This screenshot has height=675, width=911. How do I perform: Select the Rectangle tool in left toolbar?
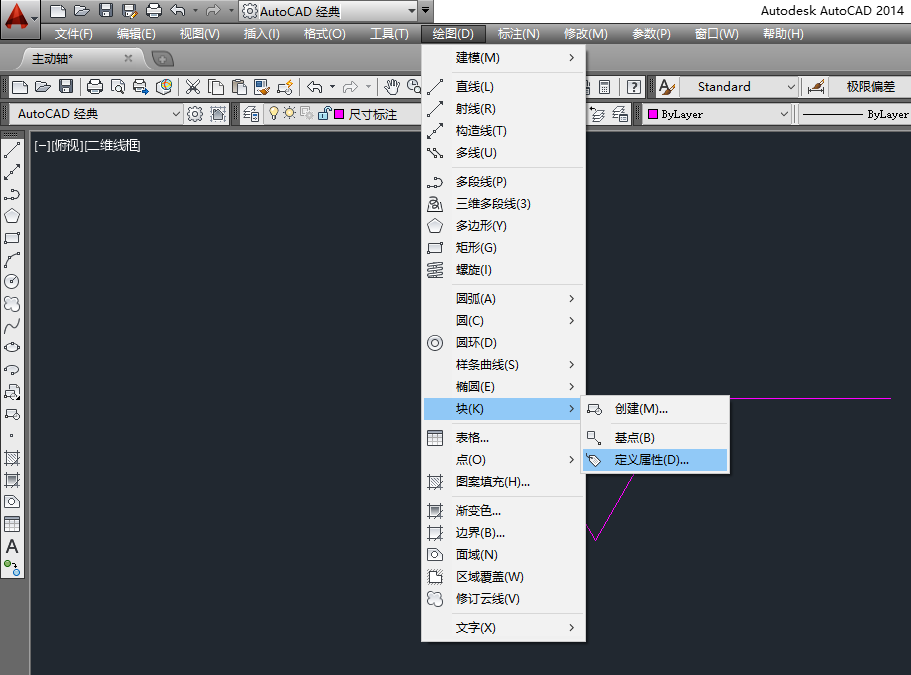coord(12,238)
